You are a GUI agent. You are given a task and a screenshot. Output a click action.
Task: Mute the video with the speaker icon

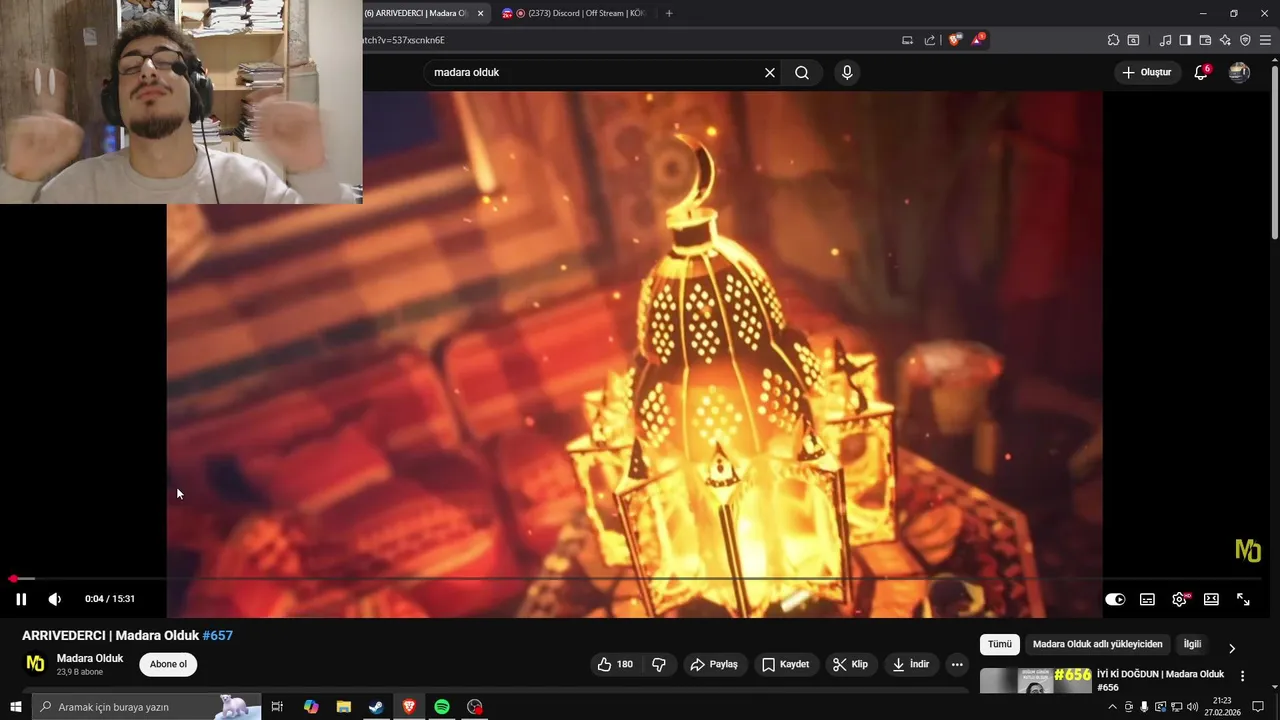click(55, 599)
